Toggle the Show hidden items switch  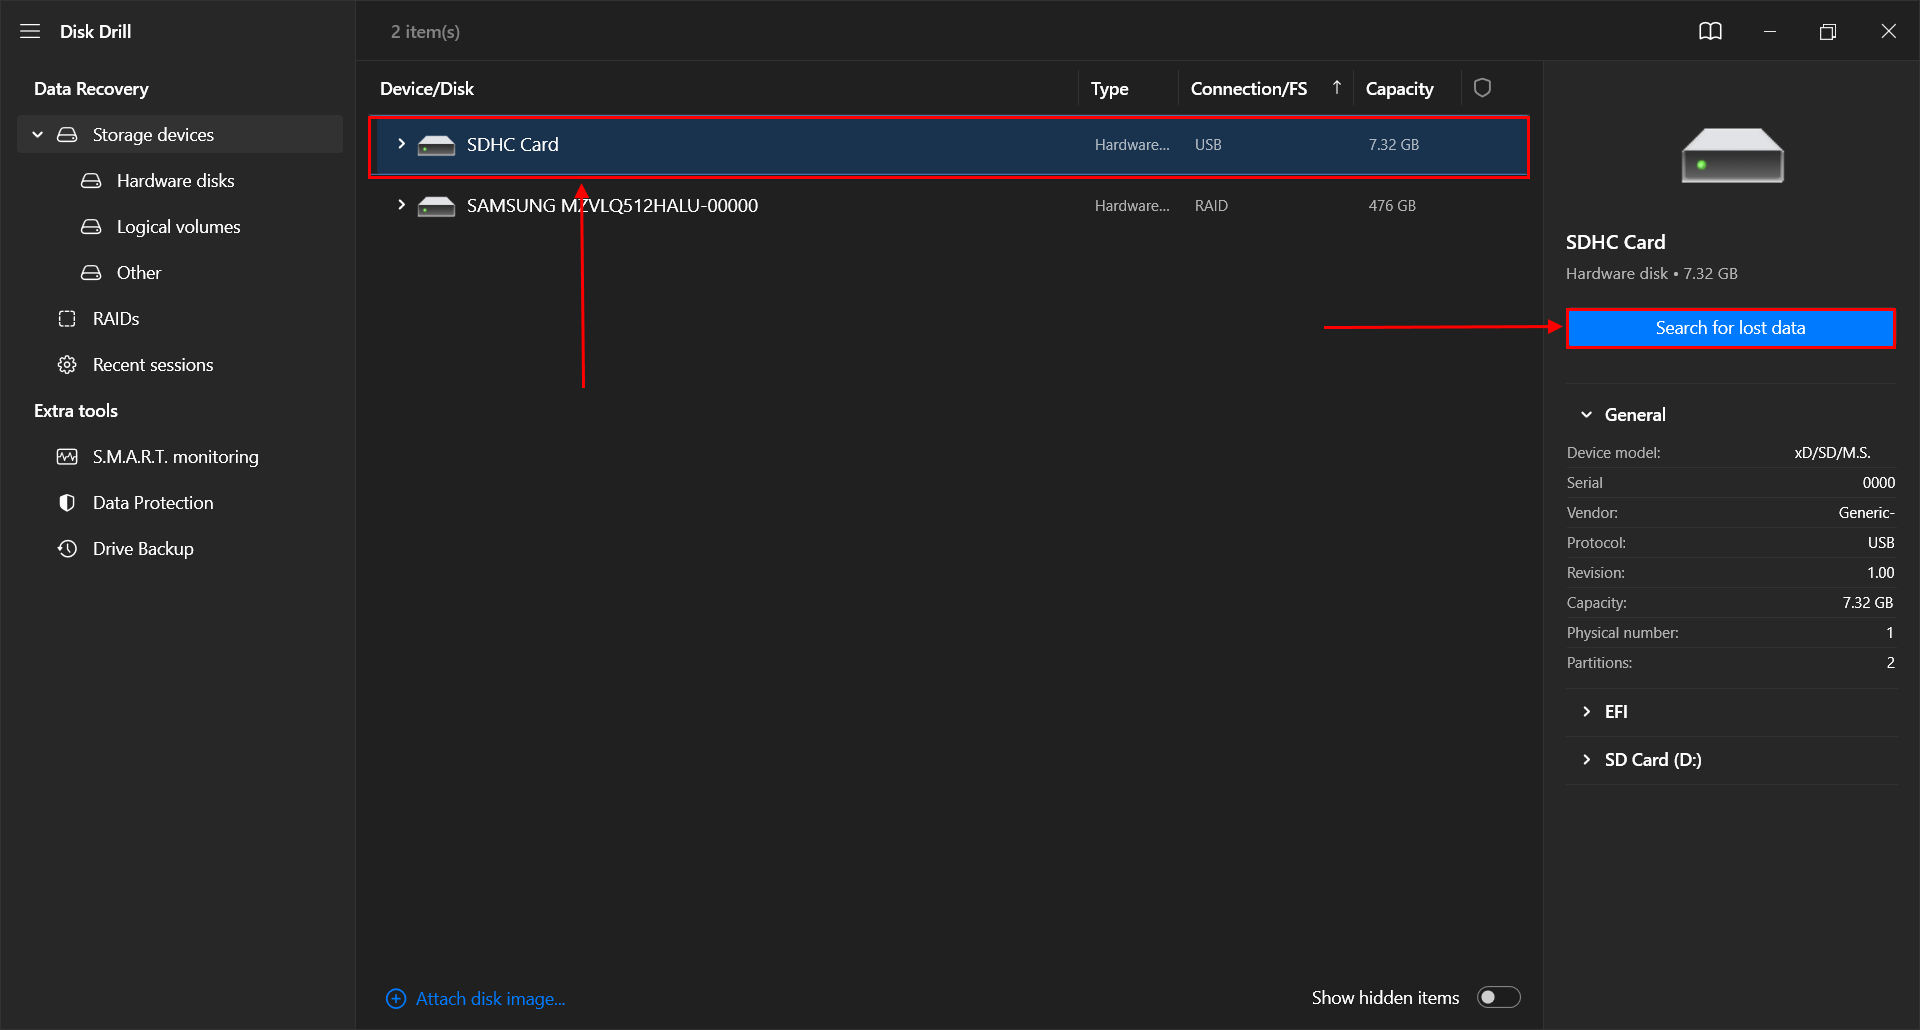1498,997
